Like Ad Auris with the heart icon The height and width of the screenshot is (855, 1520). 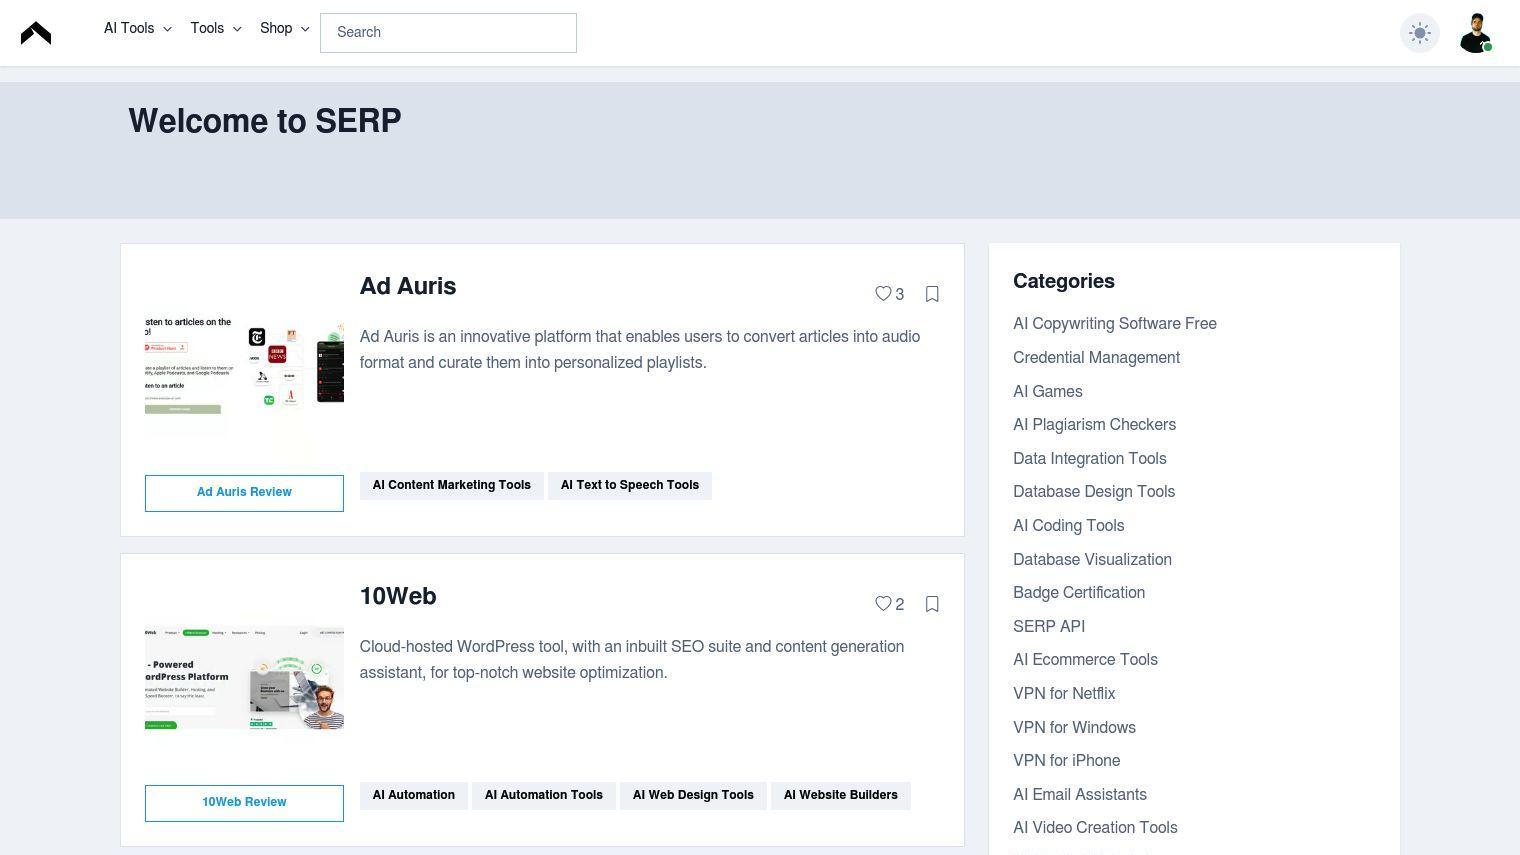pos(883,294)
